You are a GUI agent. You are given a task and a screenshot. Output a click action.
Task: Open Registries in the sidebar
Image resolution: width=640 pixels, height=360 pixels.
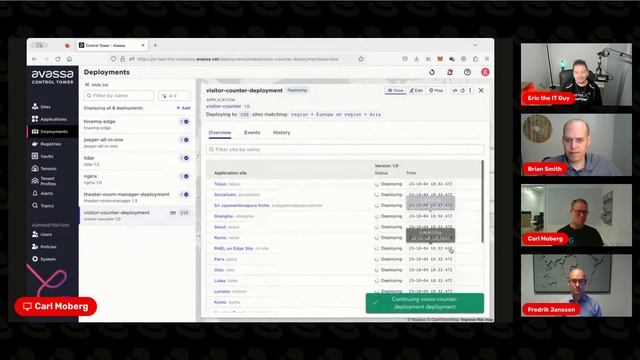tap(46, 144)
